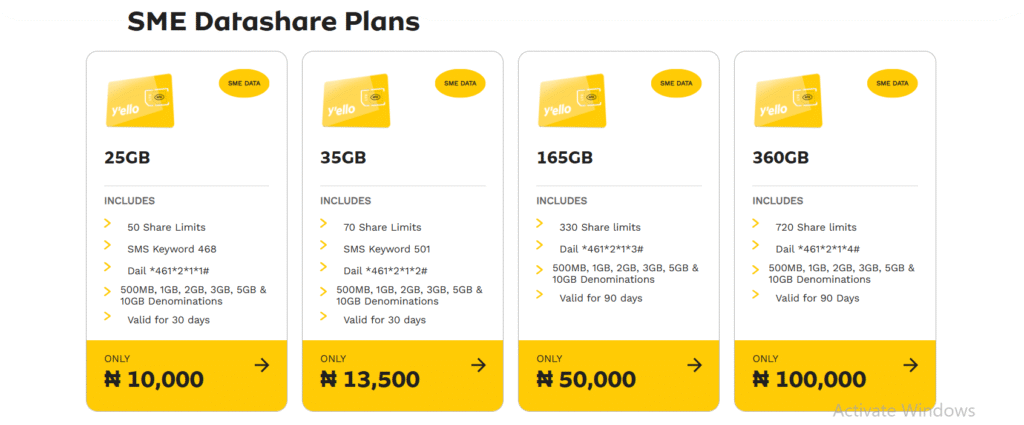Click the arrow icon on 25GB plan

(x=262, y=365)
